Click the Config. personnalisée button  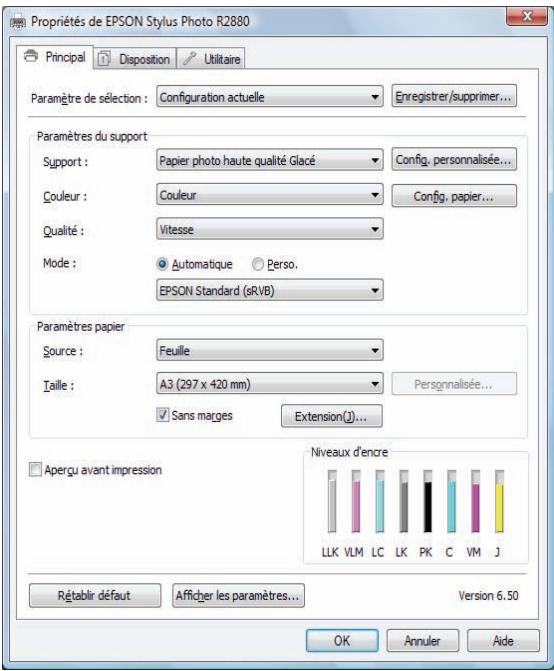click(454, 160)
